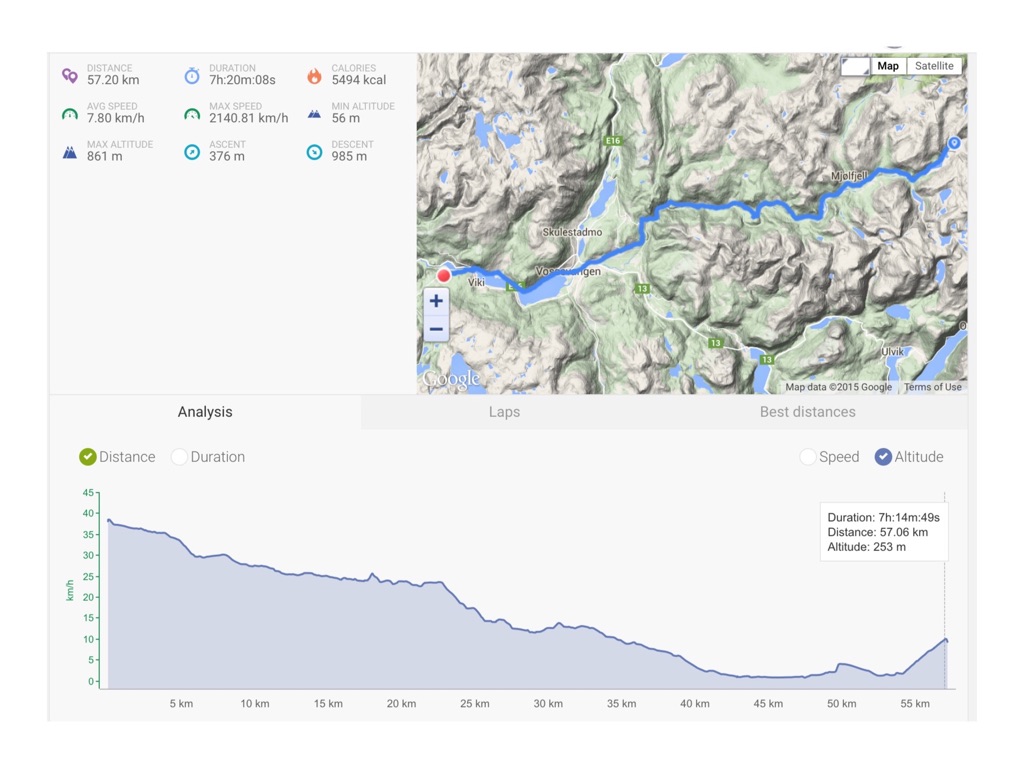Click the red route end marker on map
The image size is (1024, 768).
pyautogui.click(x=444, y=275)
